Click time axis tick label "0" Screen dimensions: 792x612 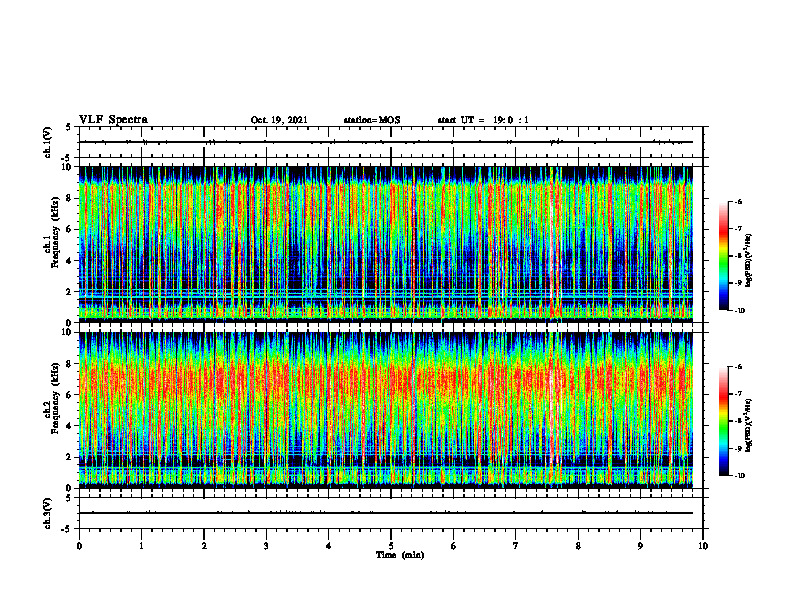[79, 546]
